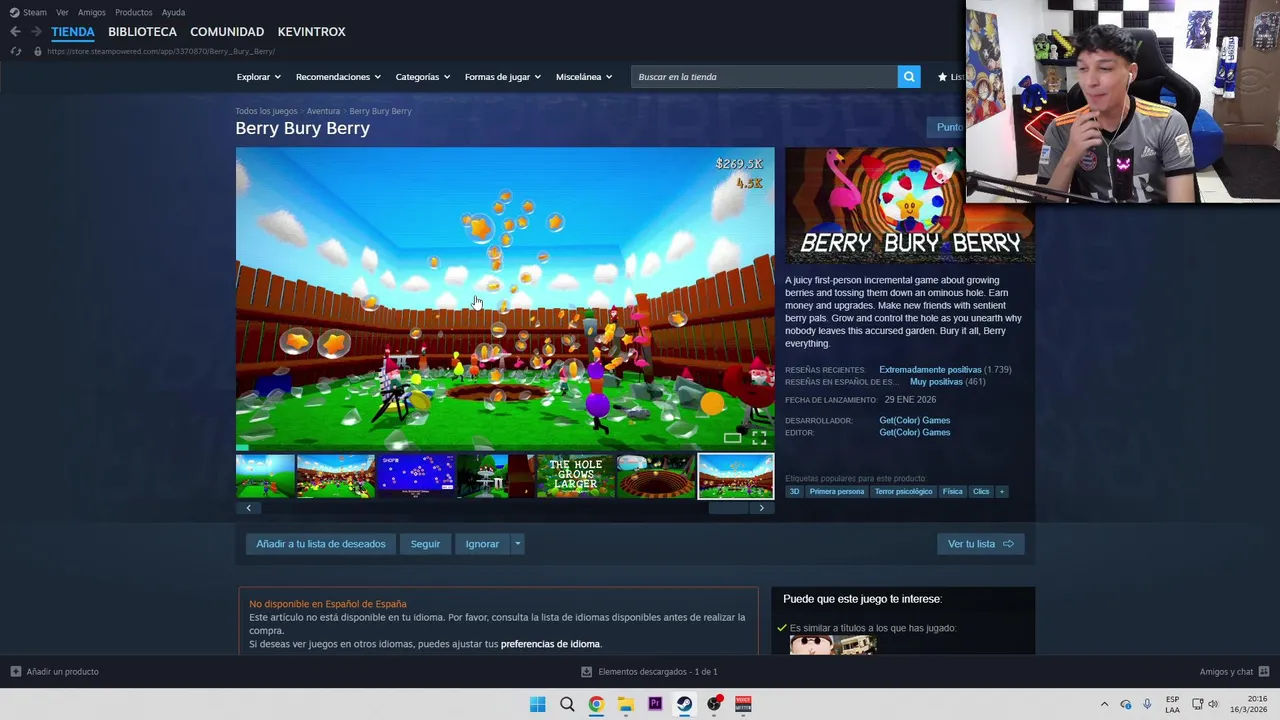Viewport: 1280px width, 720px height.
Task: Click the Ignorar button
Action: tap(482, 544)
